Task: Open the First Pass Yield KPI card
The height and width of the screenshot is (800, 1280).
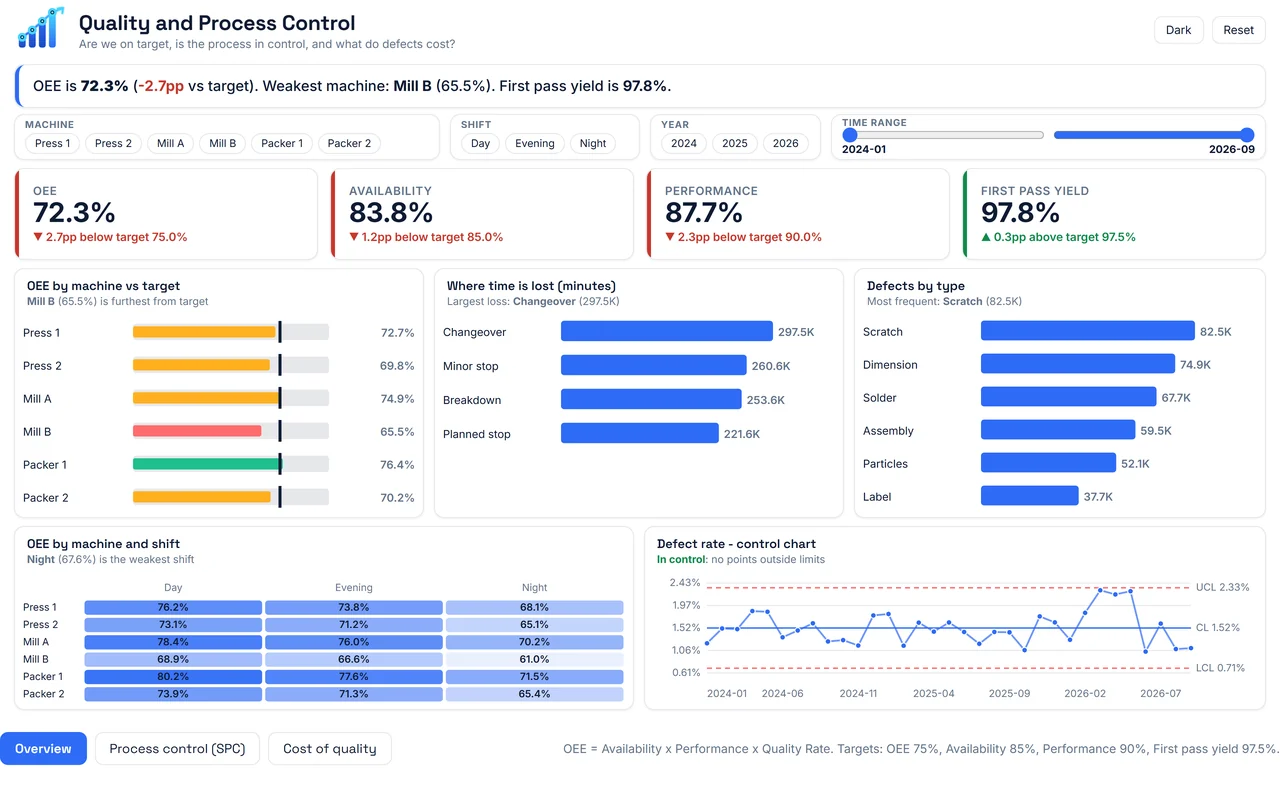Action: (1114, 214)
